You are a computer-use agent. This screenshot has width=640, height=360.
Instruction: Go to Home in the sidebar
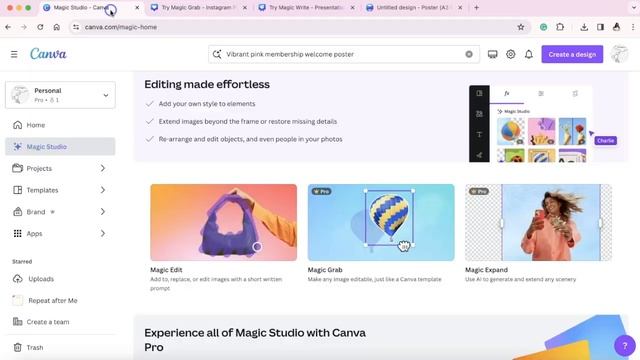click(60, 125)
